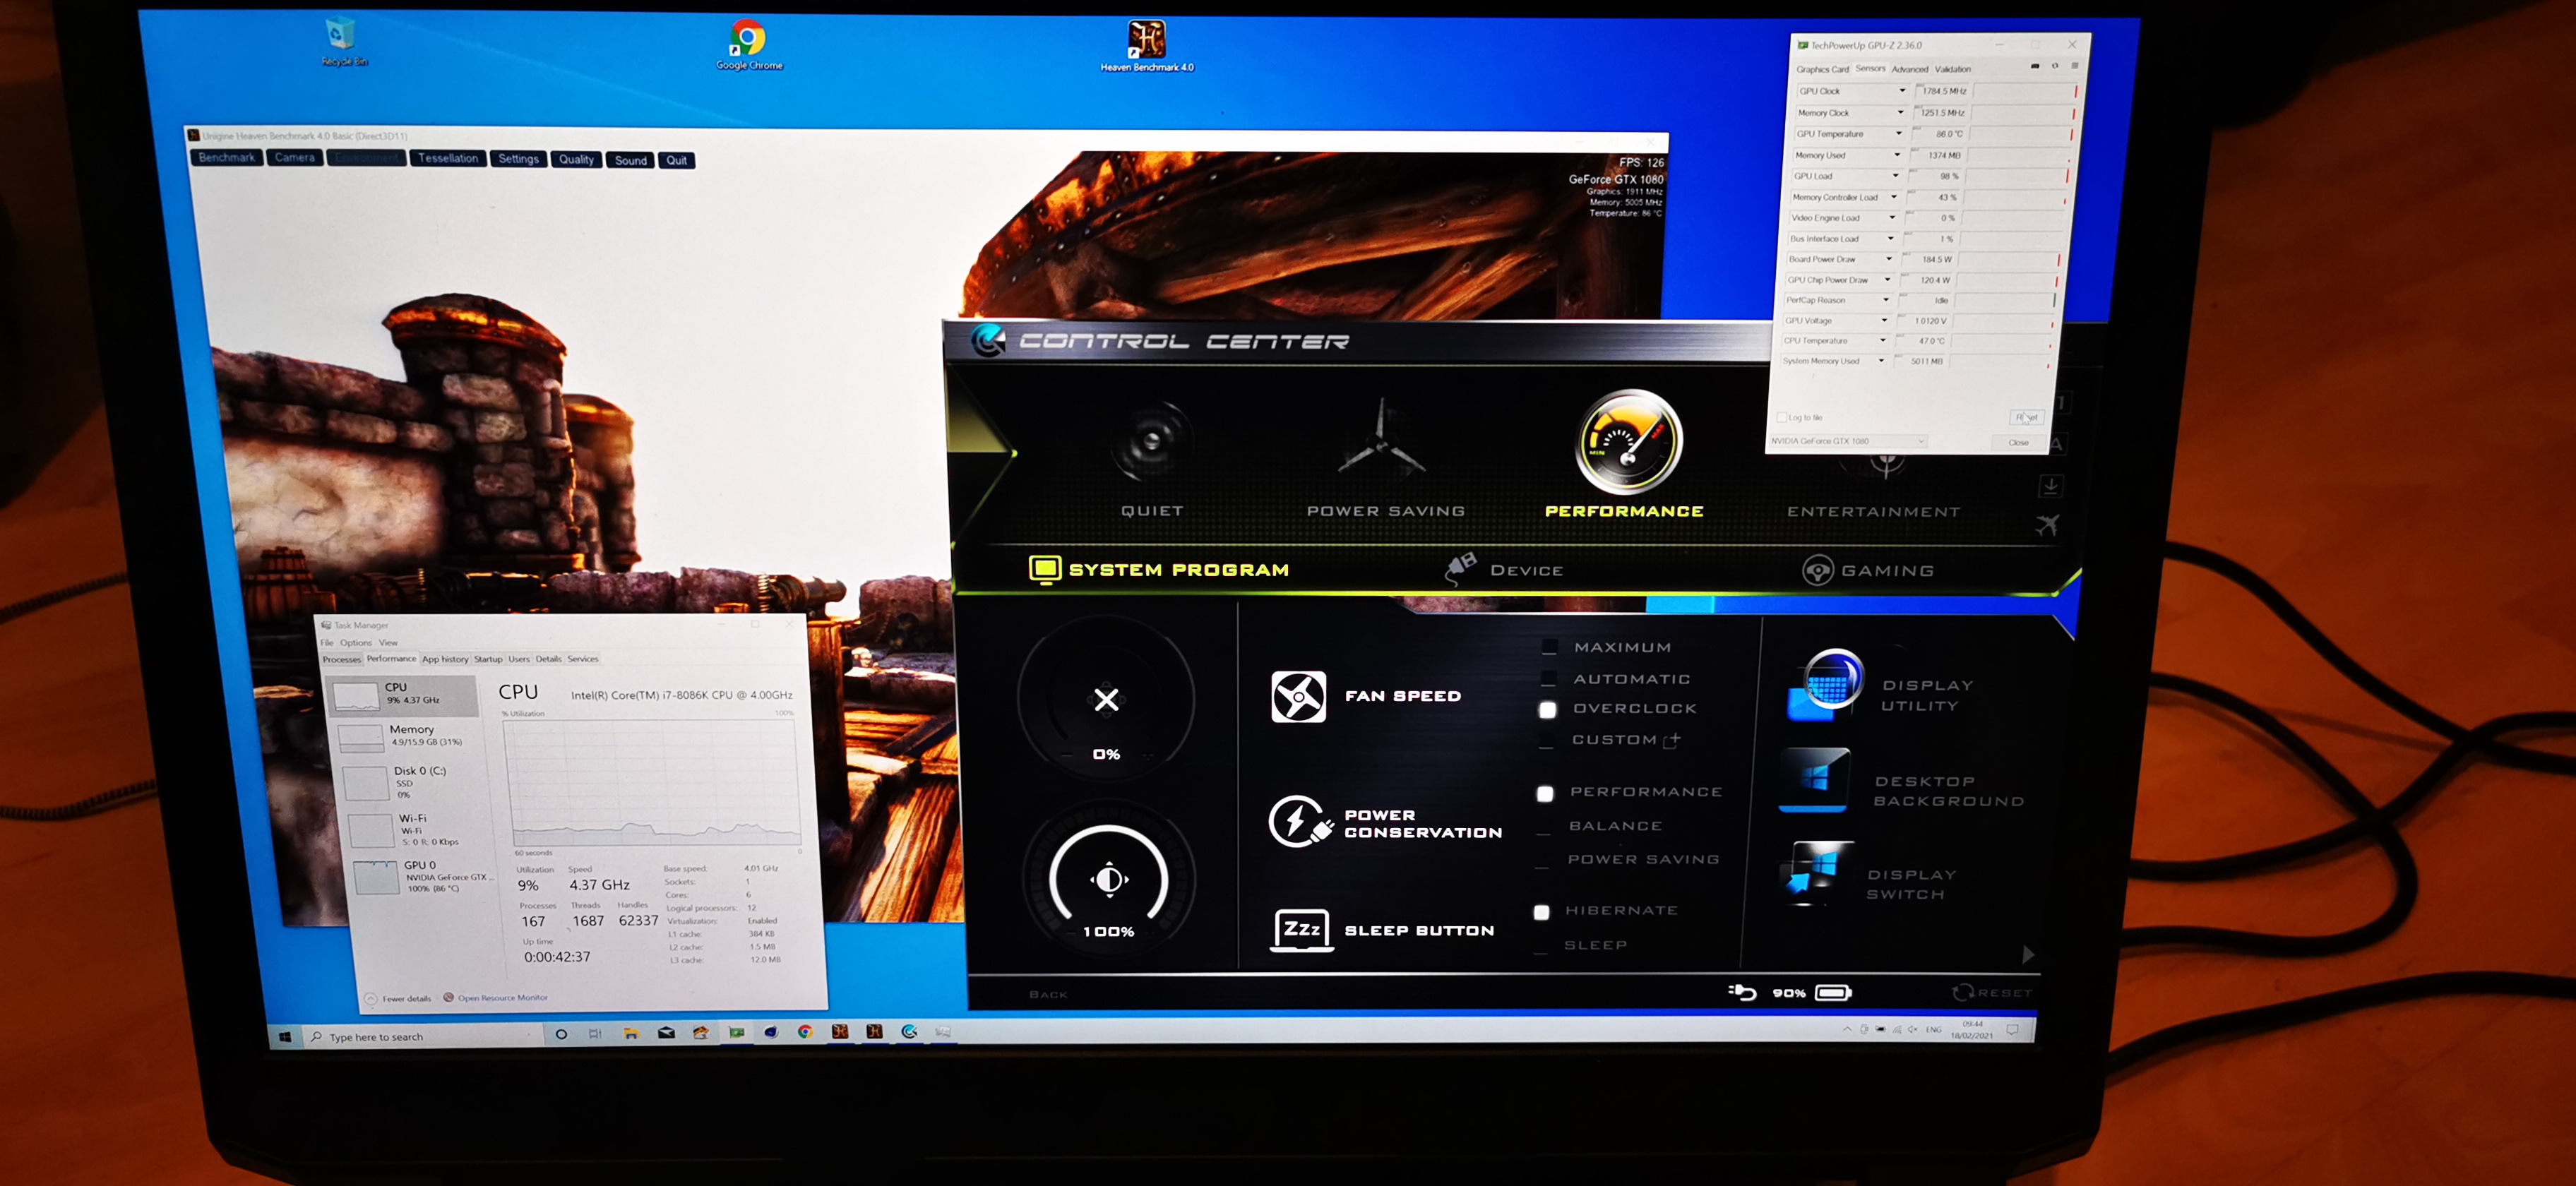The width and height of the screenshot is (2576, 1186).
Task: Expand the GPU Temperature sensor dropdown
Action: pyautogui.click(x=1899, y=134)
